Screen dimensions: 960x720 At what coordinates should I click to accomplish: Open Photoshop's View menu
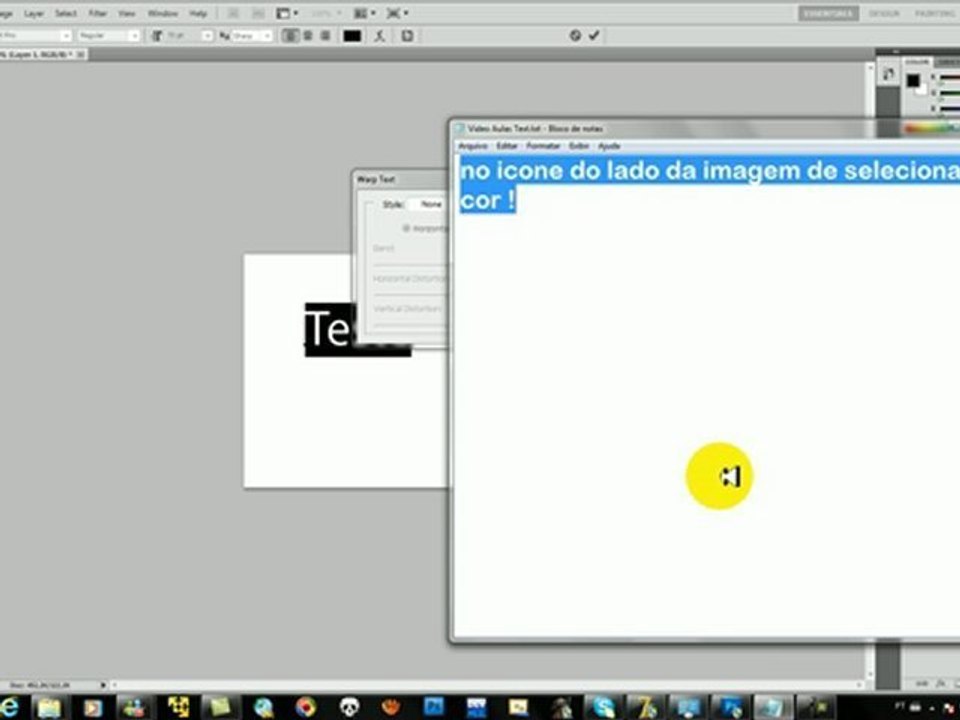click(x=127, y=13)
